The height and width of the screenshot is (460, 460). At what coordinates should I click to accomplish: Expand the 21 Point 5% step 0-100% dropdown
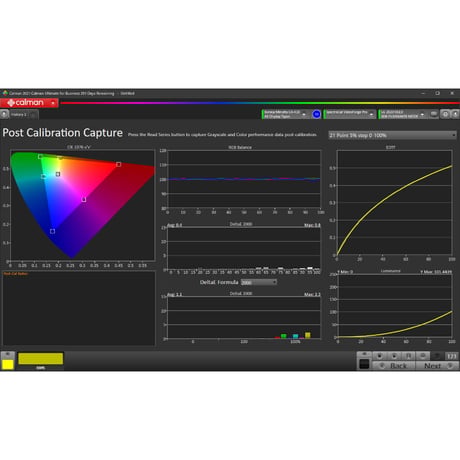[x=392, y=135]
